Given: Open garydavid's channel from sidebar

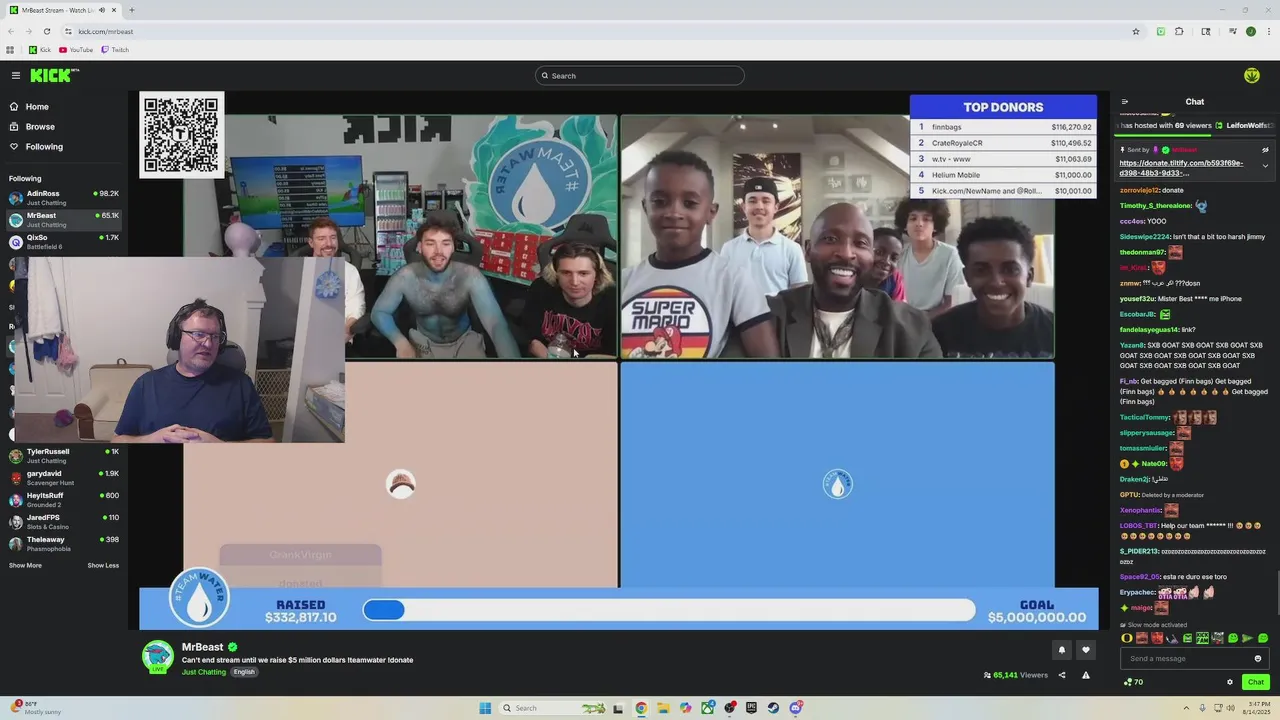Looking at the screenshot, I should (x=64, y=477).
